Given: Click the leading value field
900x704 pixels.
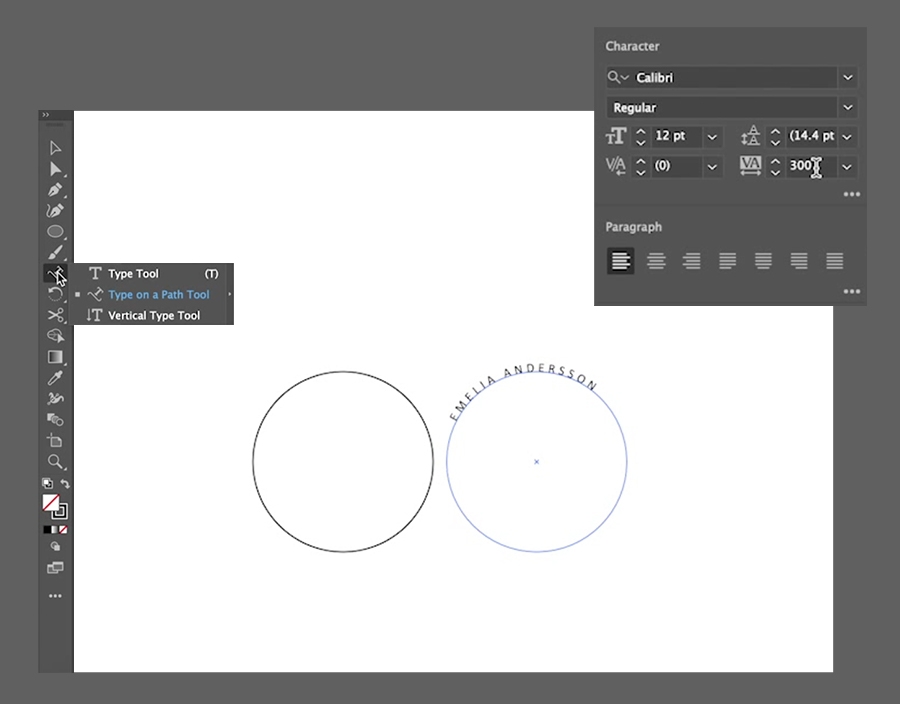Looking at the screenshot, I should coord(812,136).
